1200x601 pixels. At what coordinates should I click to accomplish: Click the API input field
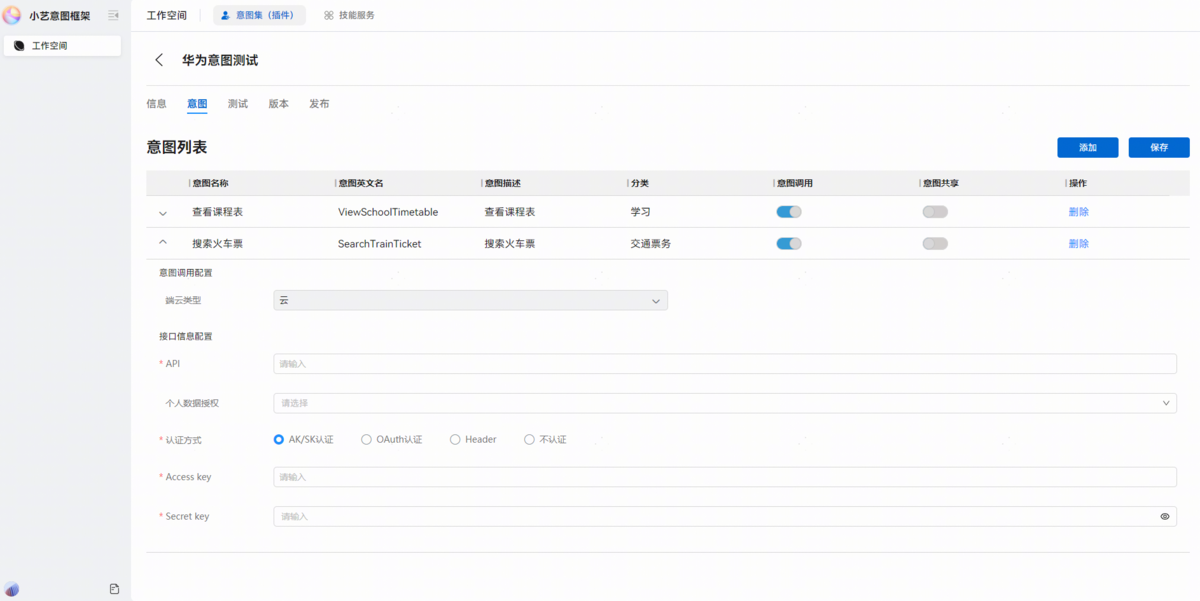(x=724, y=364)
